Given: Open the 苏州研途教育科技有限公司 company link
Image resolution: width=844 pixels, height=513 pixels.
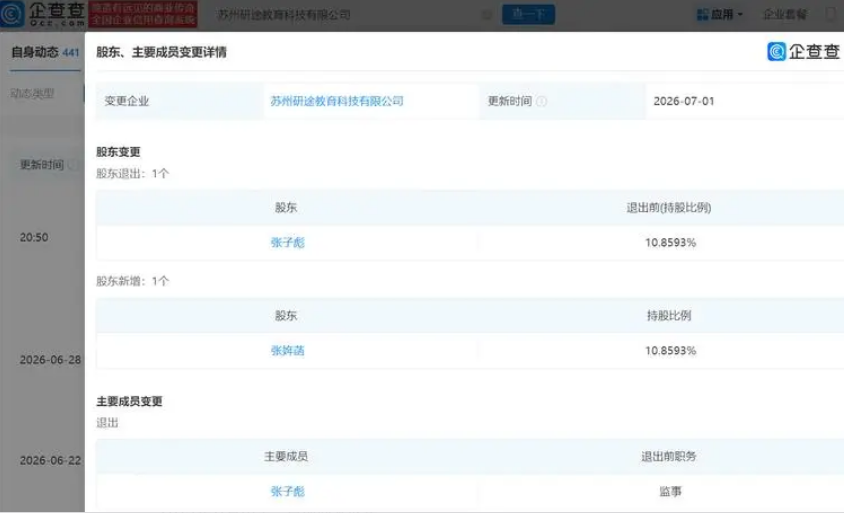Looking at the screenshot, I should (336, 101).
